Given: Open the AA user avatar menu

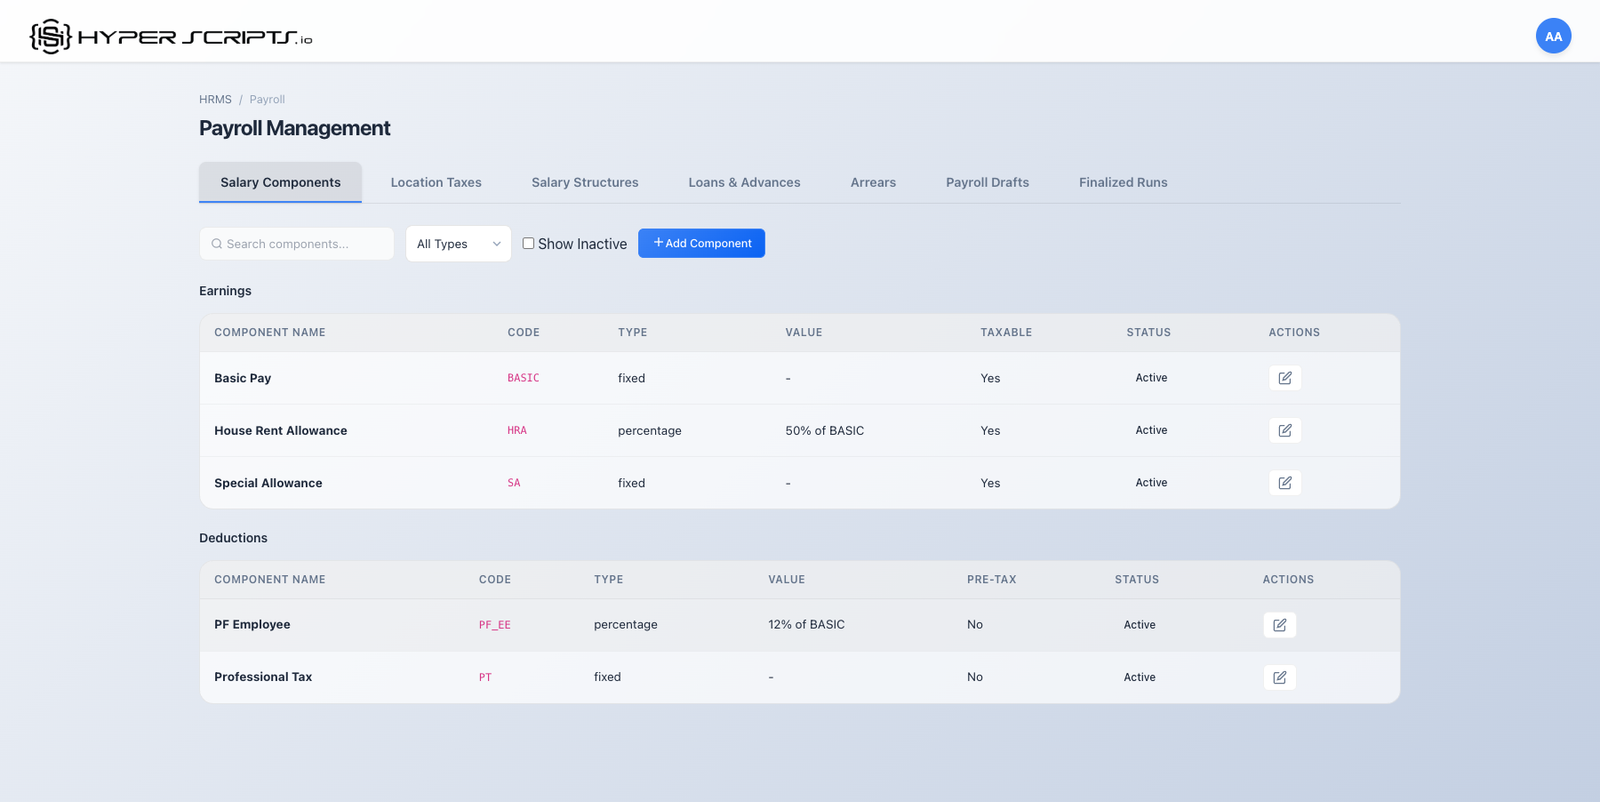Looking at the screenshot, I should [1553, 36].
